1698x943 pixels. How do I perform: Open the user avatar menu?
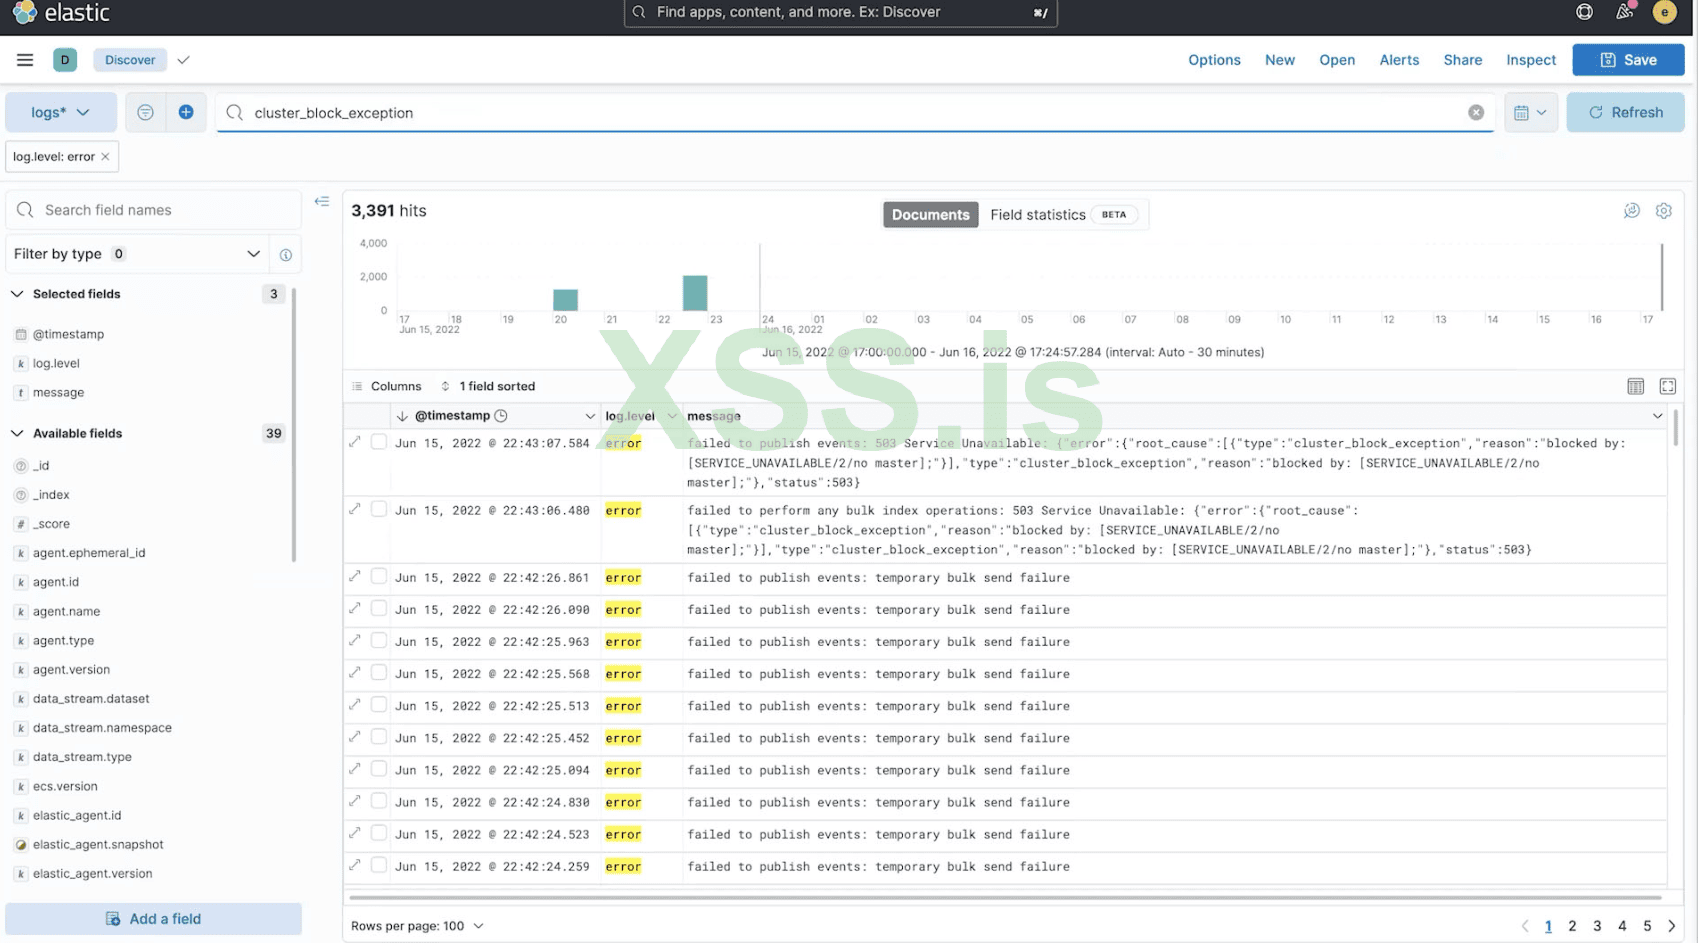coord(1664,12)
